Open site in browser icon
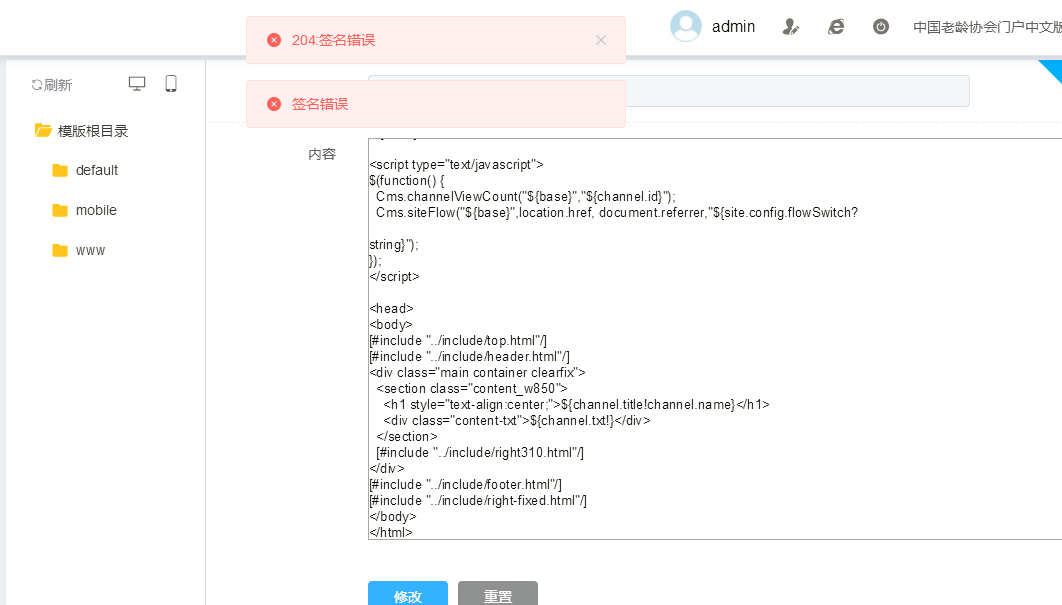 pyautogui.click(x=836, y=26)
